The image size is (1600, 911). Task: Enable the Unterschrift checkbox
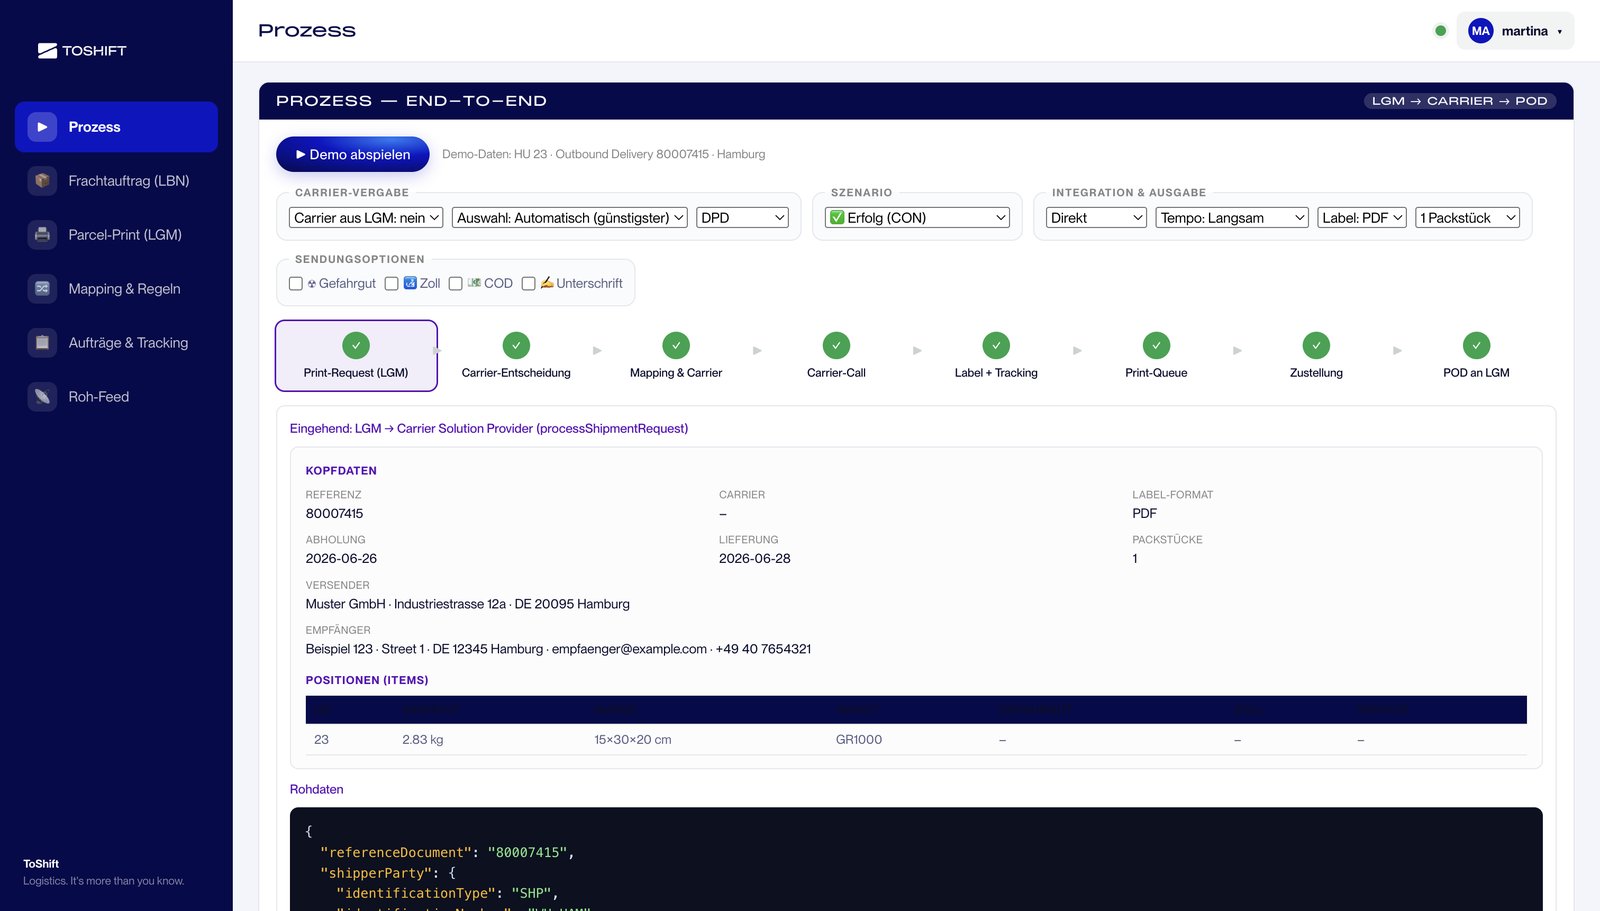(x=529, y=284)
